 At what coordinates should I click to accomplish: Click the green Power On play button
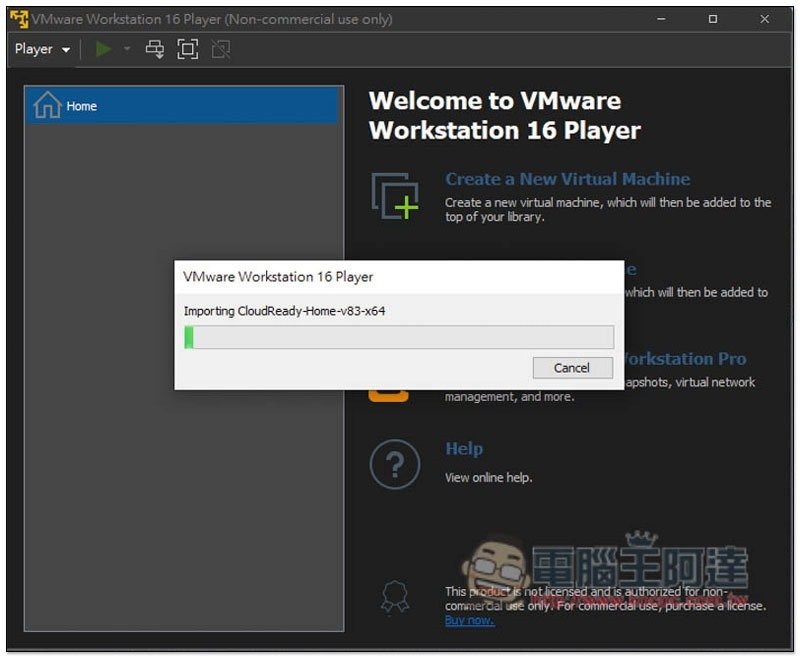[104, 49]
